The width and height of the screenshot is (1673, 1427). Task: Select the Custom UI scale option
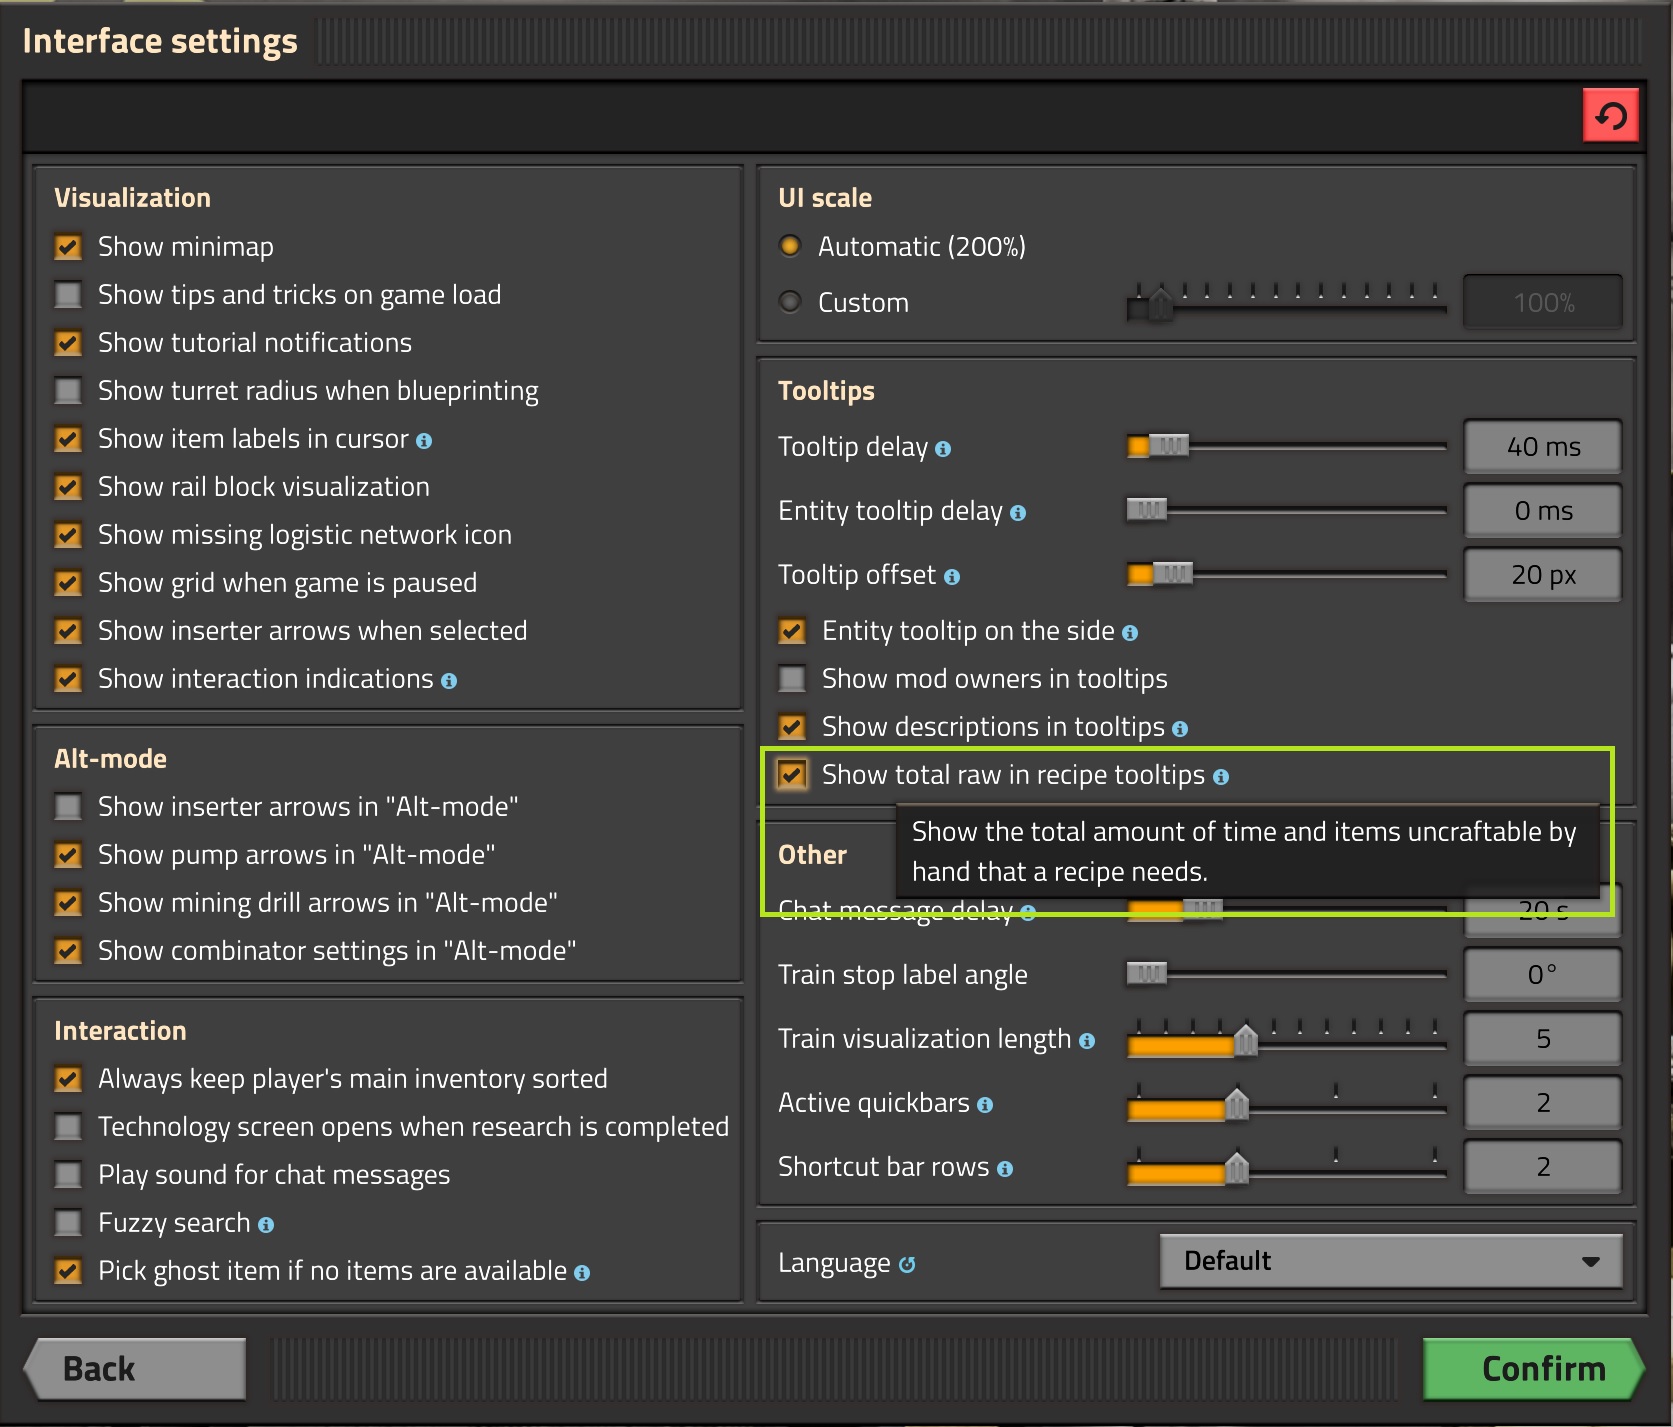(790, 302)
